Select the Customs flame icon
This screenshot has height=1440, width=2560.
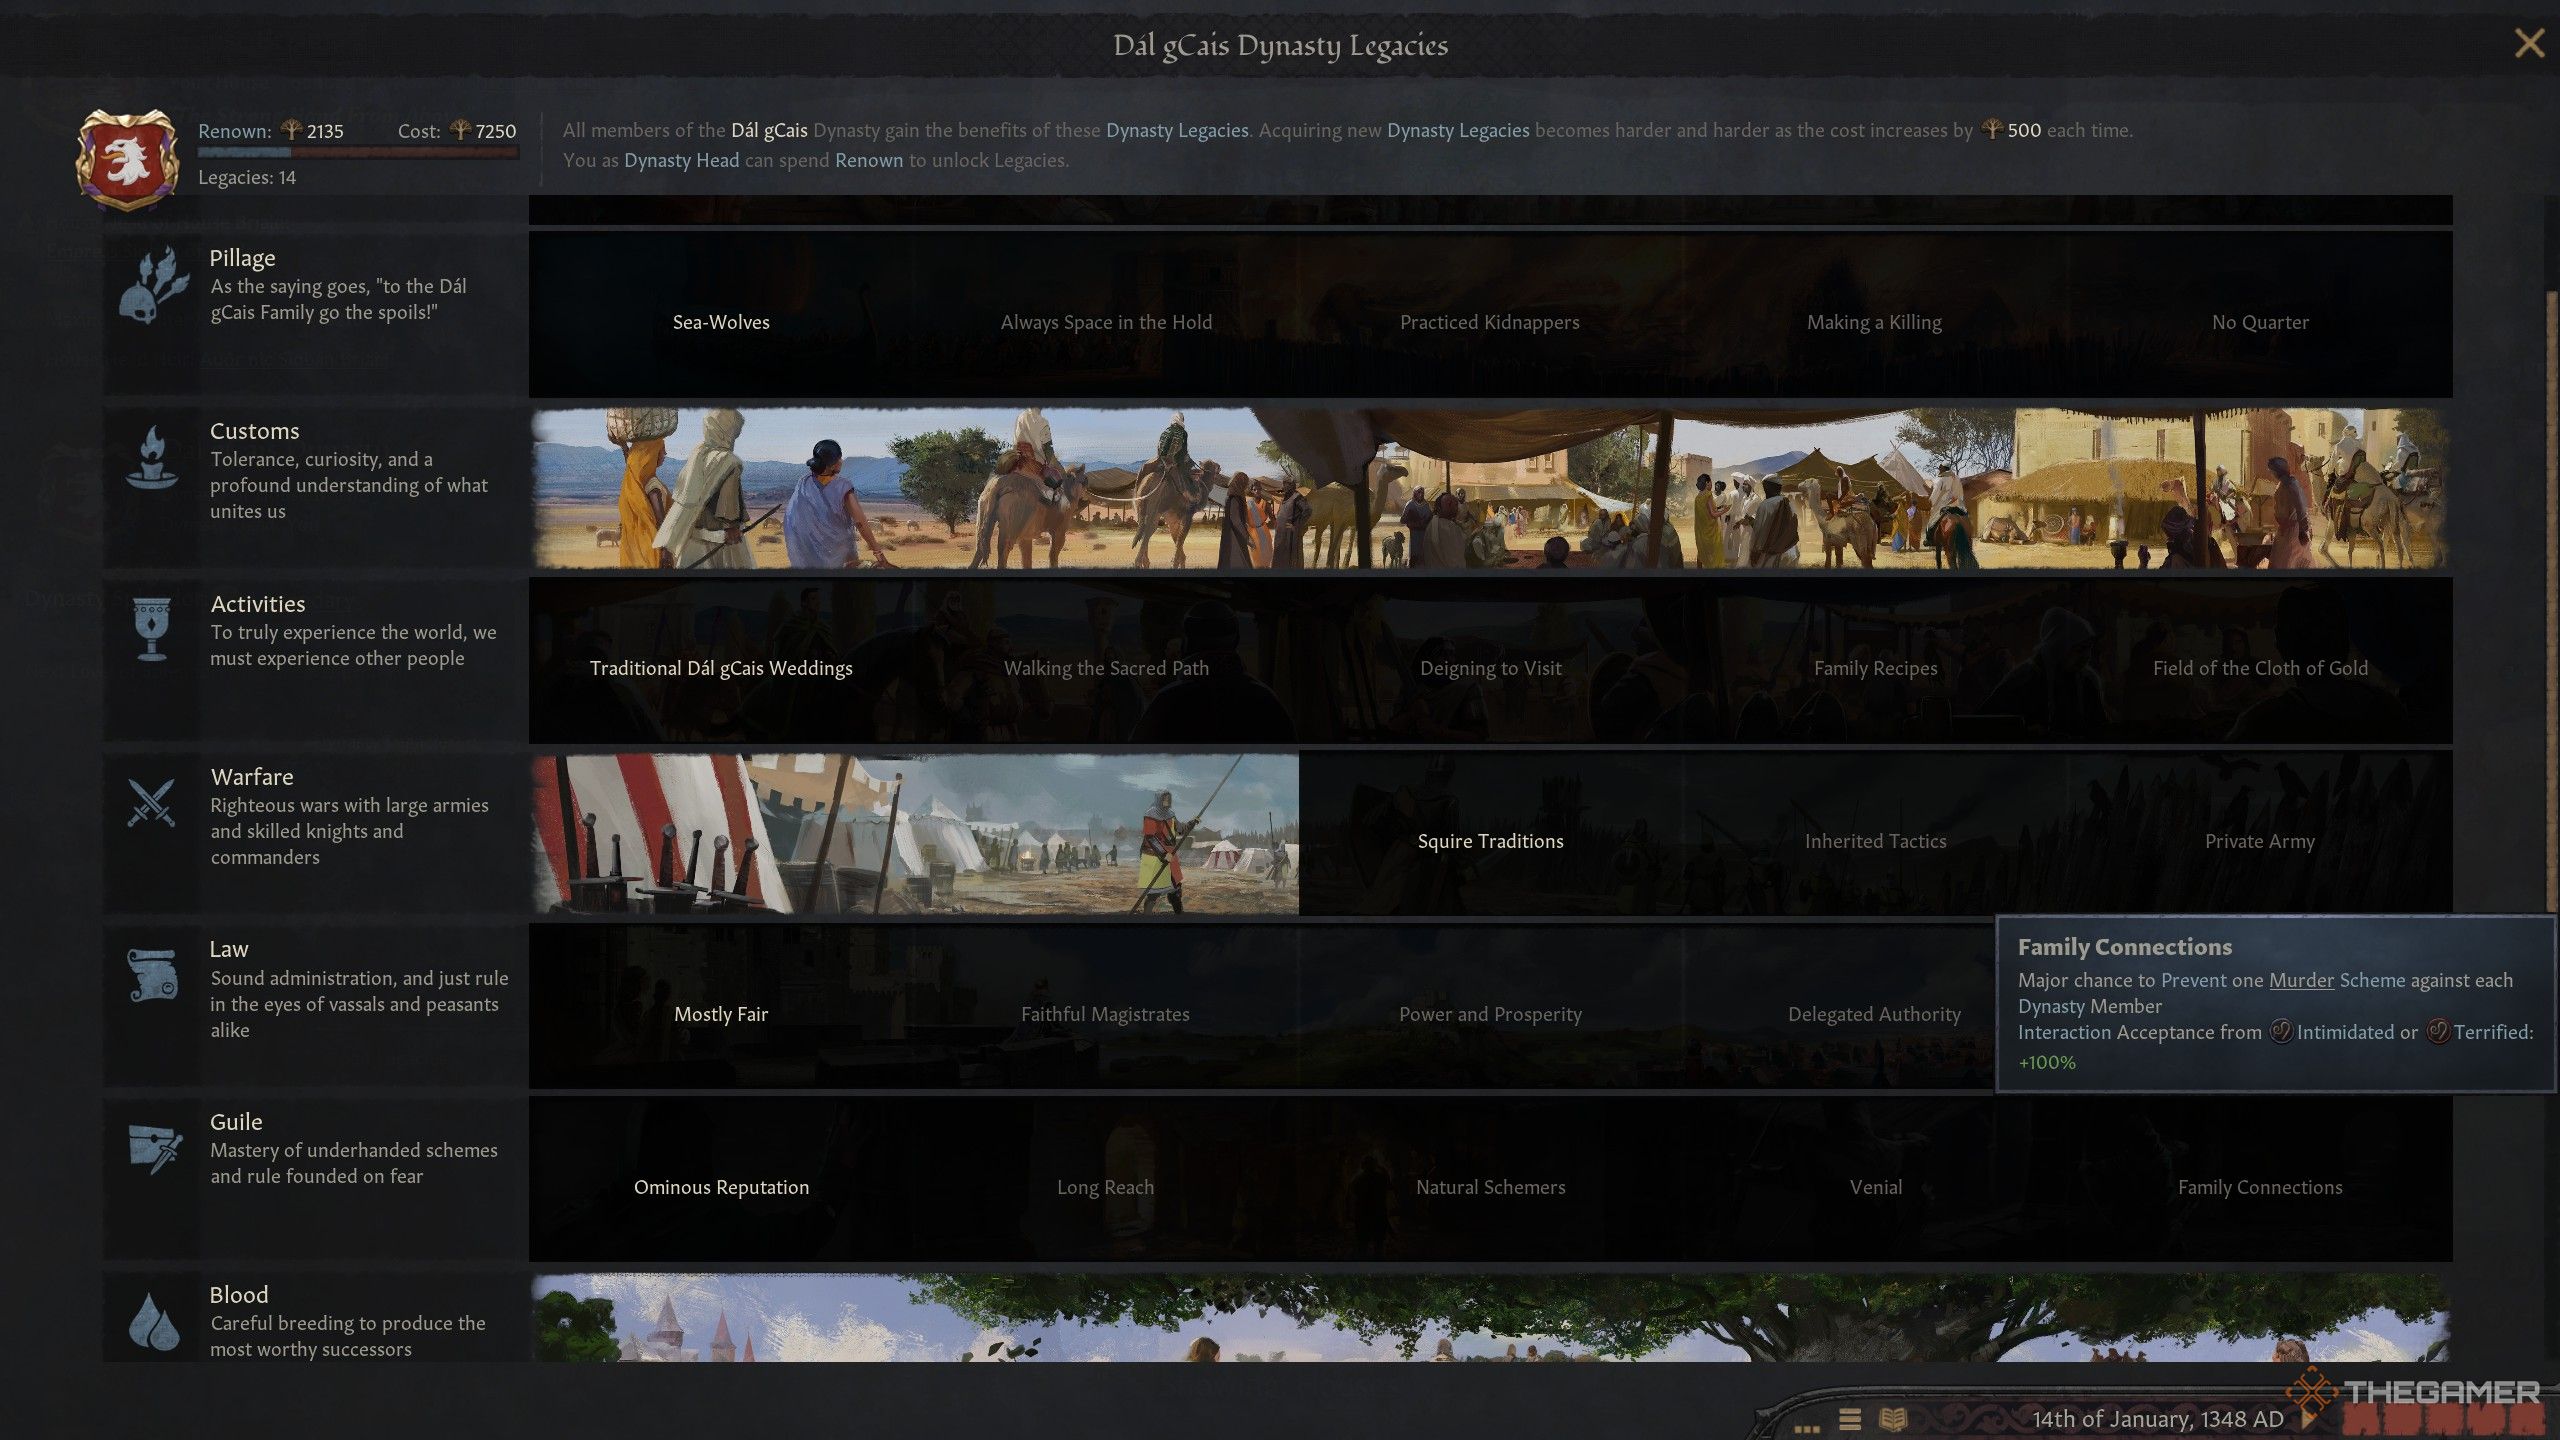click(x=152, y=458)
